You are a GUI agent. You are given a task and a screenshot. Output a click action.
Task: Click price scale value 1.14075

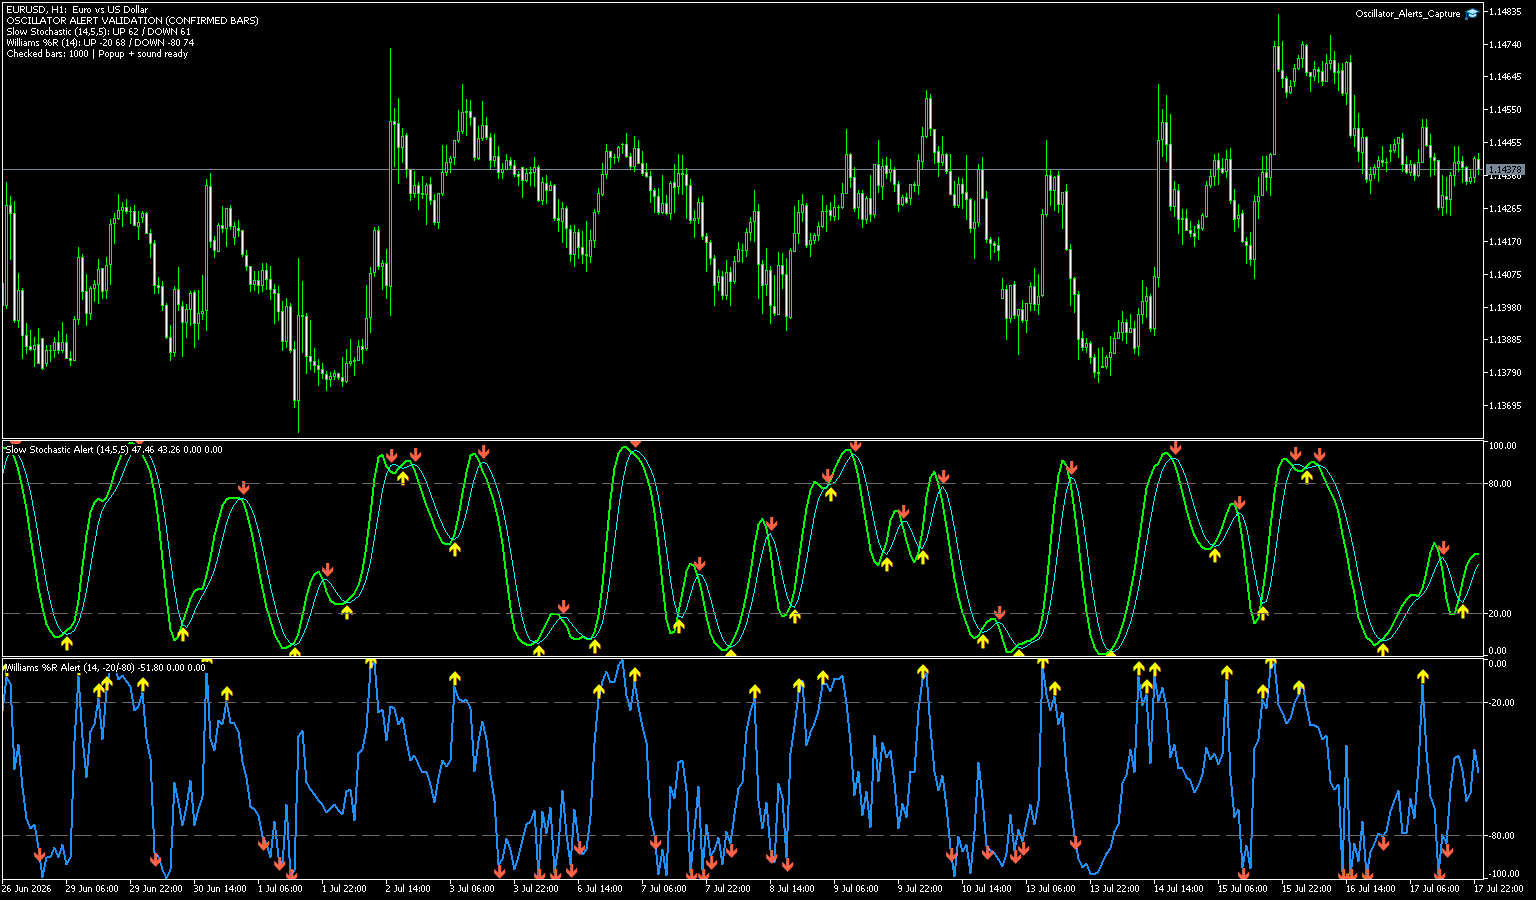pos(1505,275)
